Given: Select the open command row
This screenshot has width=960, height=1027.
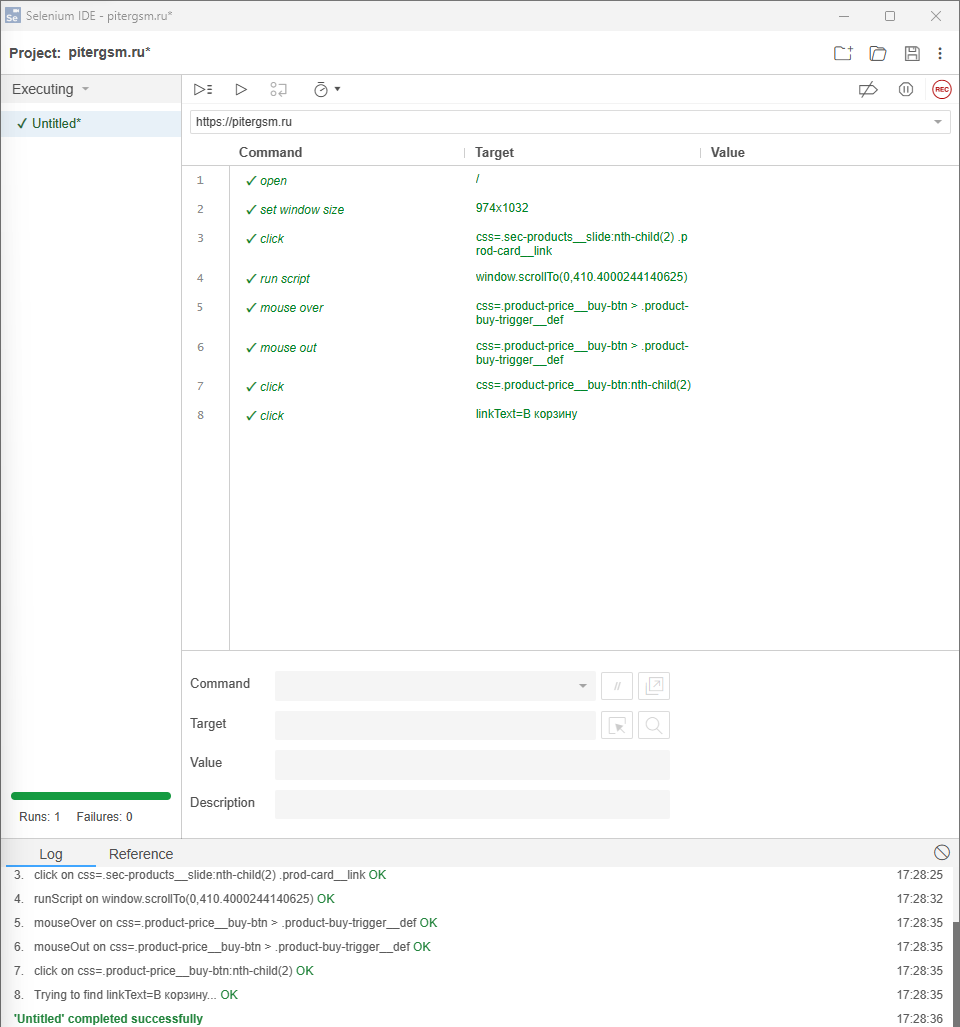Looking at the screenshot, I should [570, 180].
